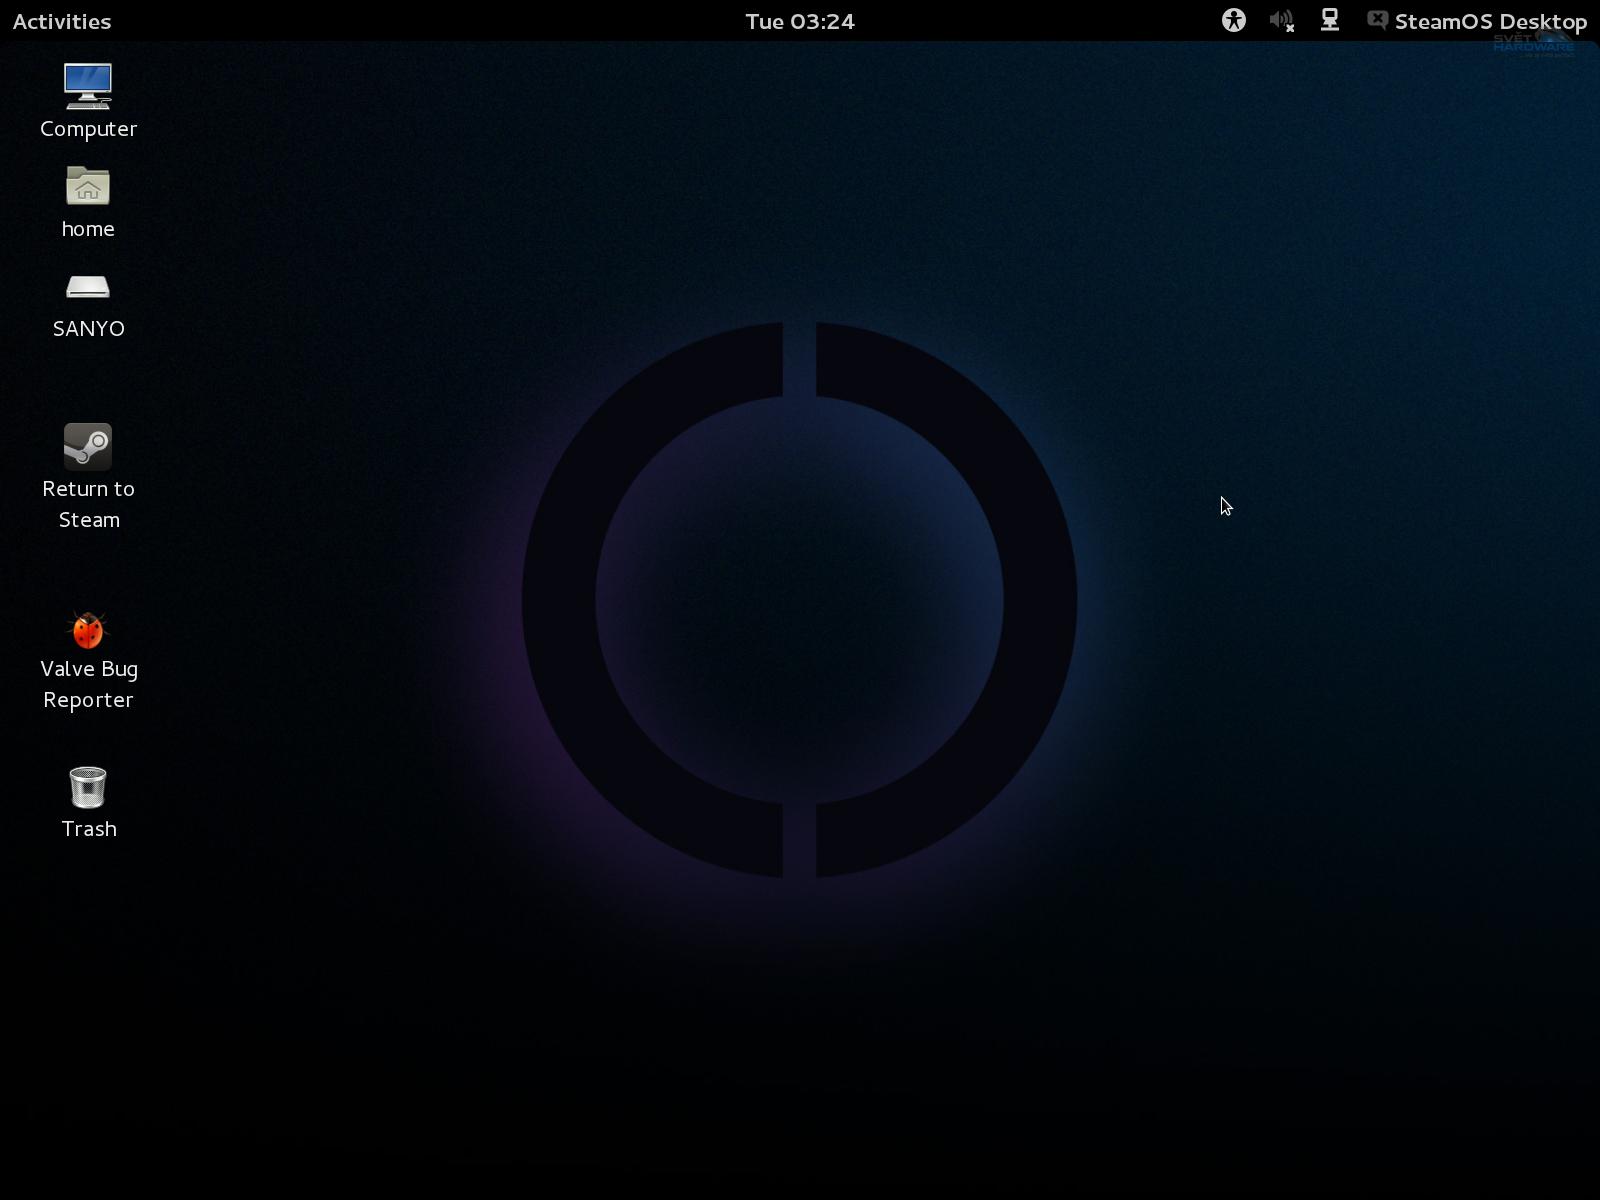Click the universal access icon in top bar
The height and width of the screenshot is (1200, 1600).
coord(1234,20)
